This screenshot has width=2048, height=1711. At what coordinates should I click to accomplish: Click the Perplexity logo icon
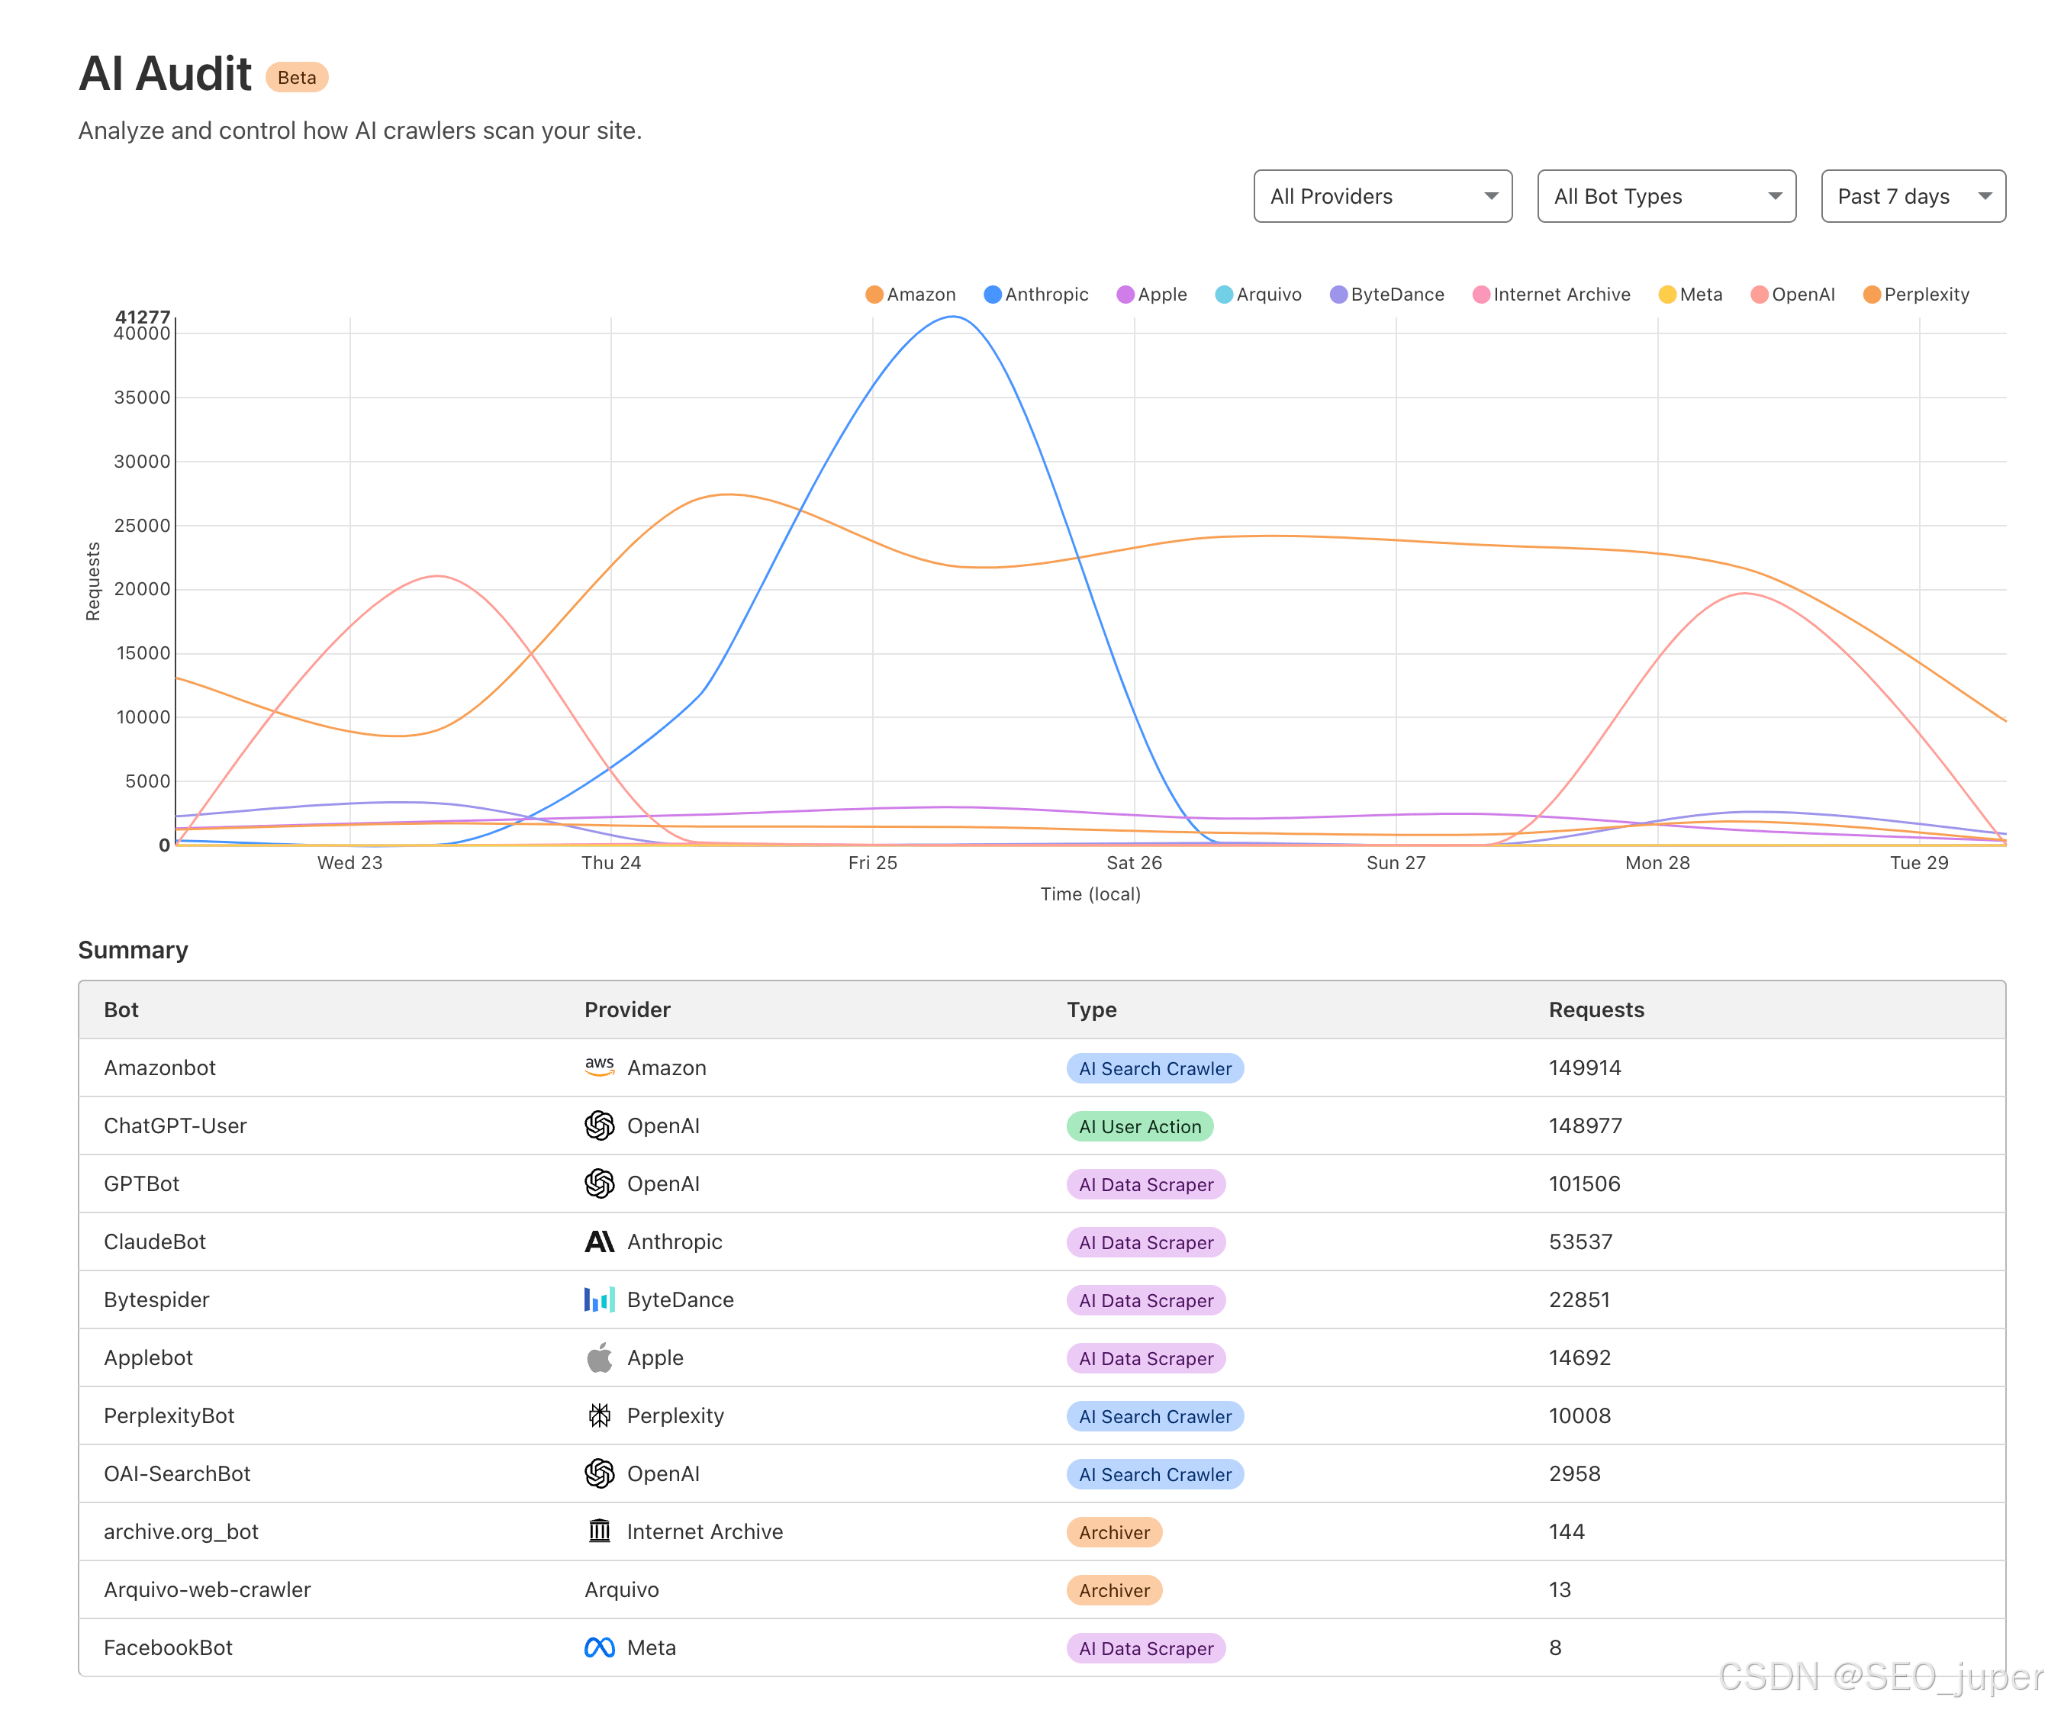pyautogui.click(x=599, y=1415)
